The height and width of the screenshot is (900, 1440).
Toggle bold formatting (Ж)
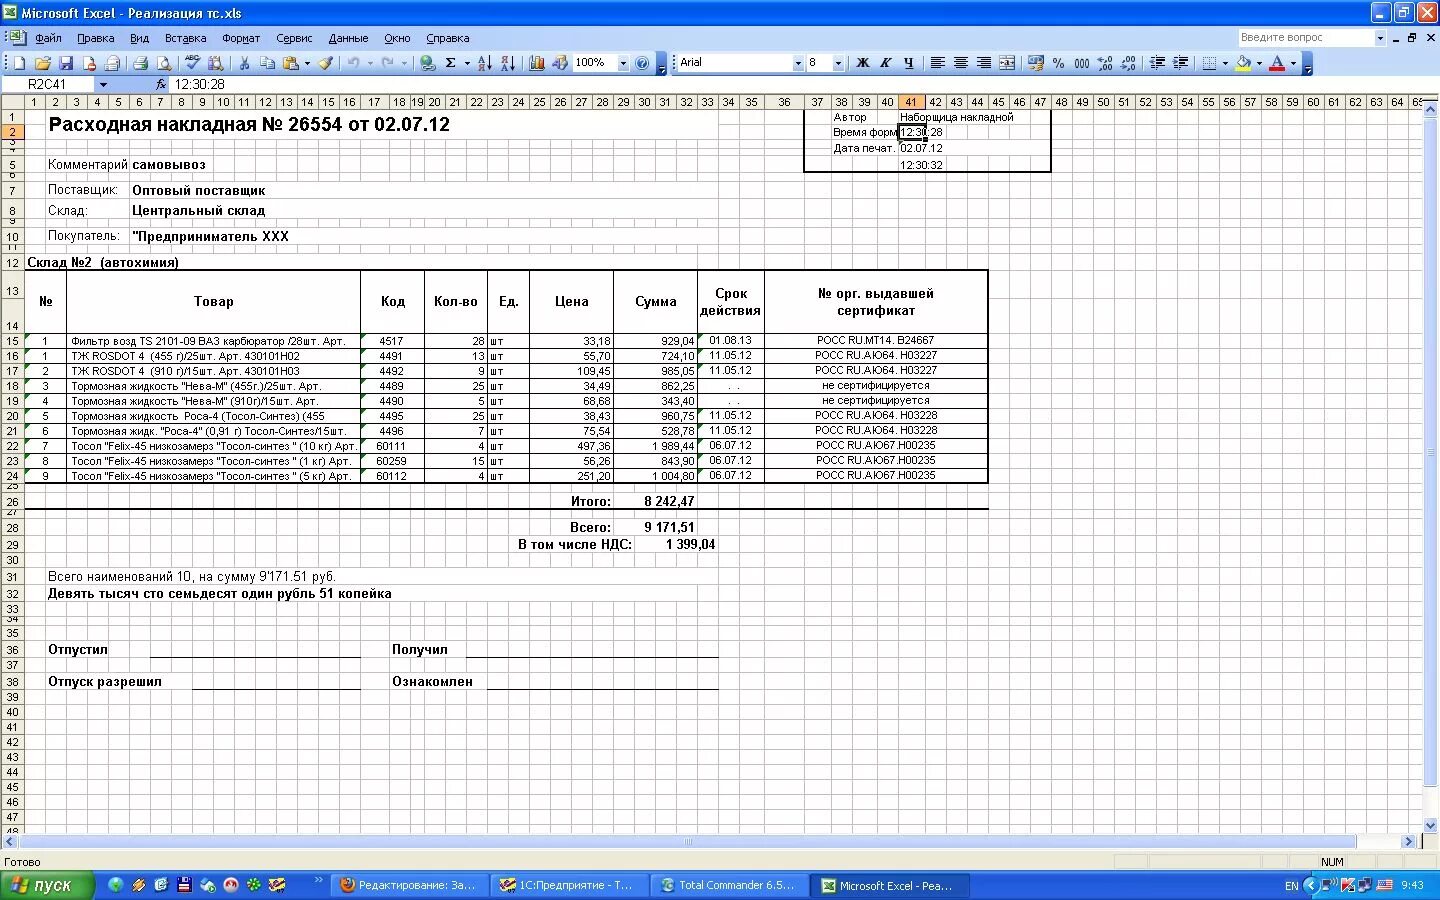click(x=862, y=63)
